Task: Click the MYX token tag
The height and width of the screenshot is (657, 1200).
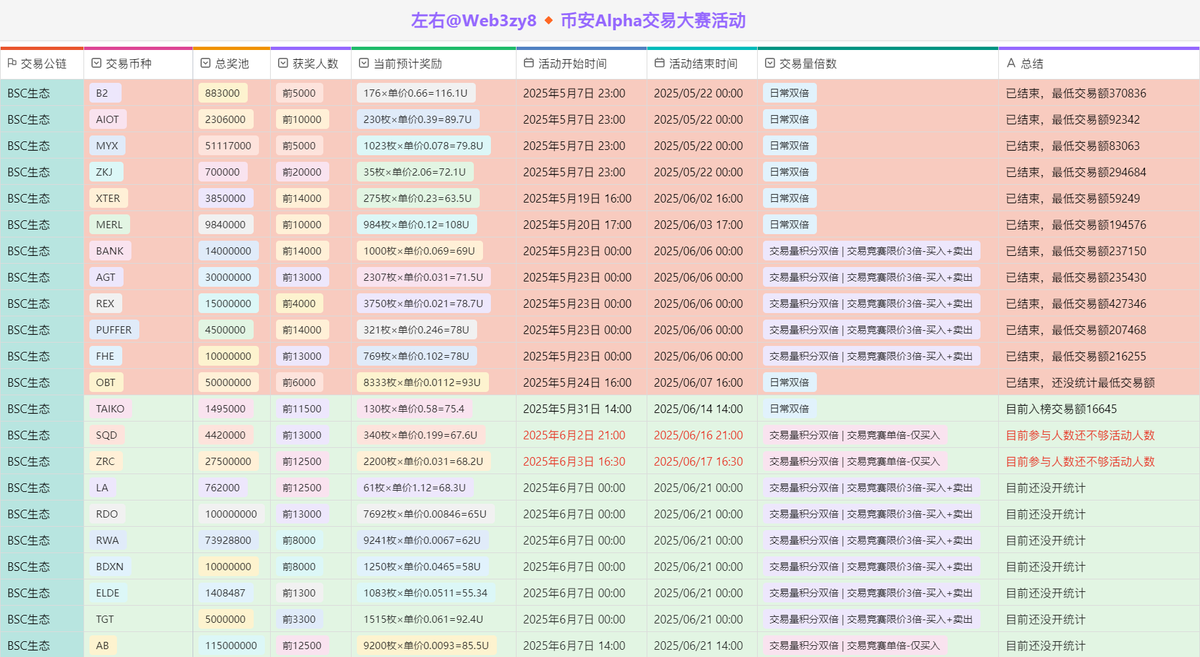Action: tap(107, 145)
